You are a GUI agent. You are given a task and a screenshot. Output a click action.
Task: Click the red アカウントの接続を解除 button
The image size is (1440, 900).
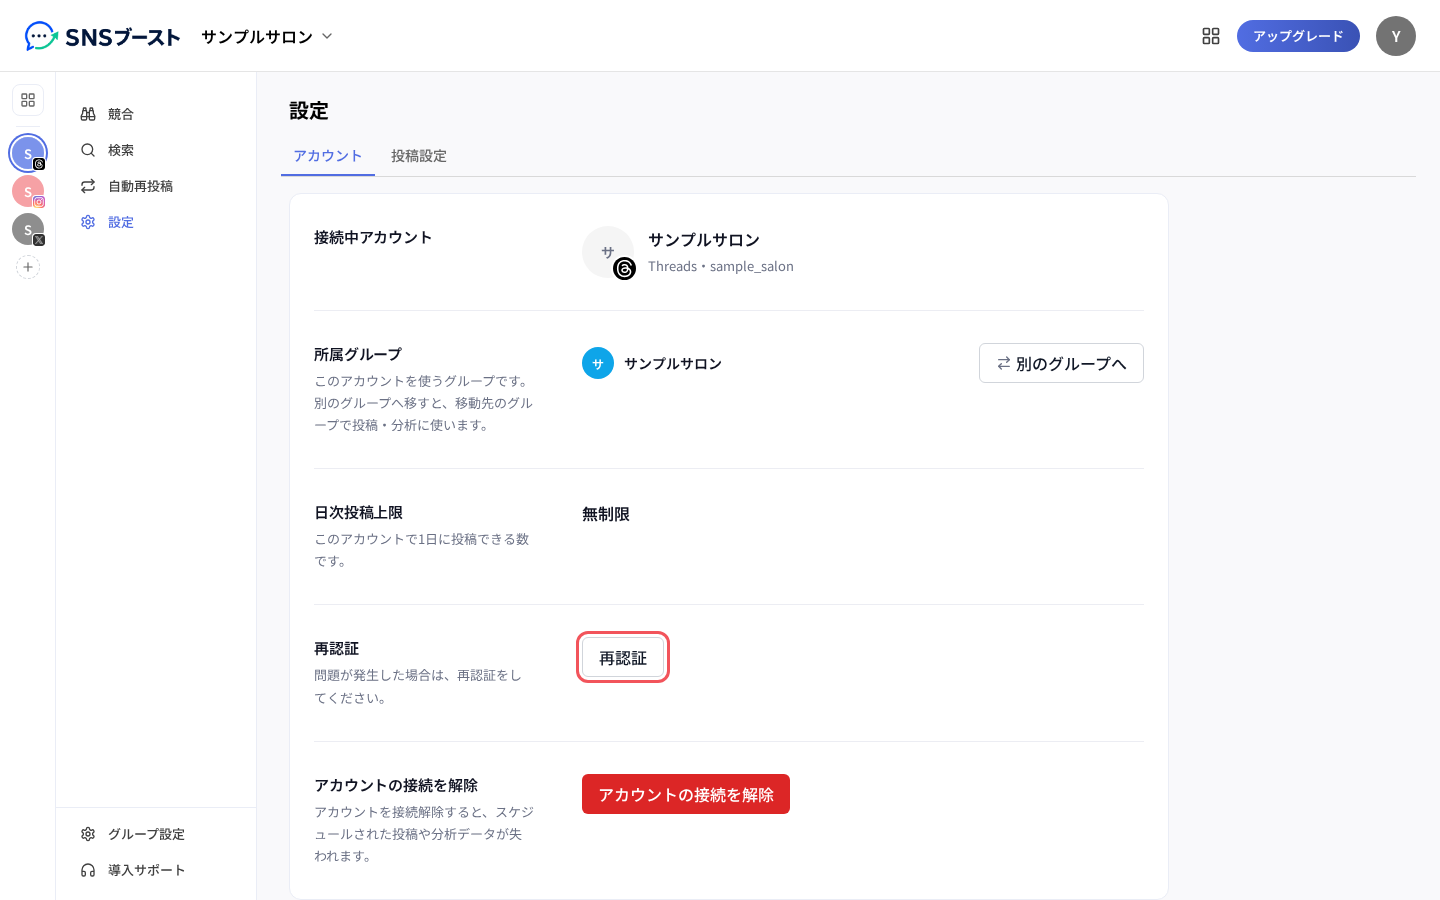point(686,794)
